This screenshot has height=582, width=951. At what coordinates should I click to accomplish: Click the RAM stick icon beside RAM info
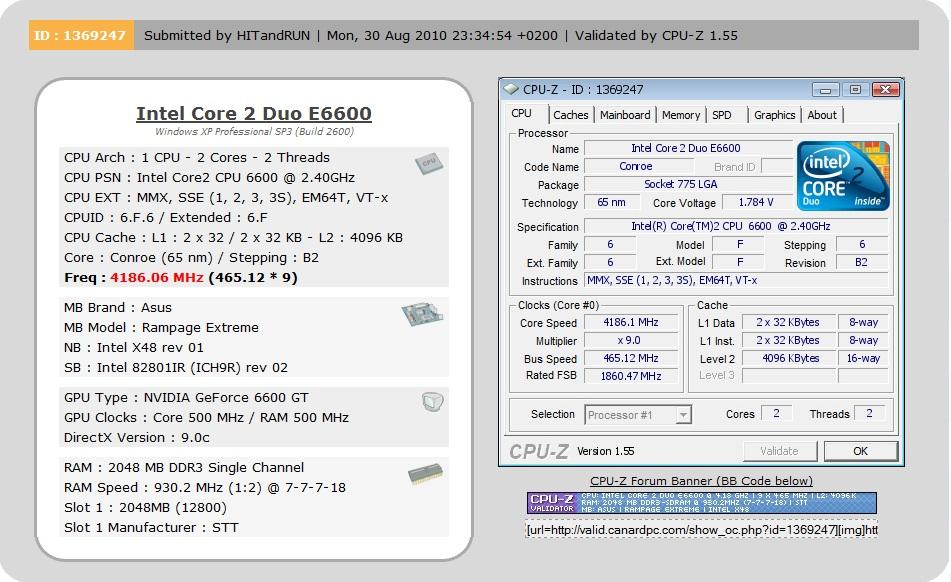pos(425,474)
